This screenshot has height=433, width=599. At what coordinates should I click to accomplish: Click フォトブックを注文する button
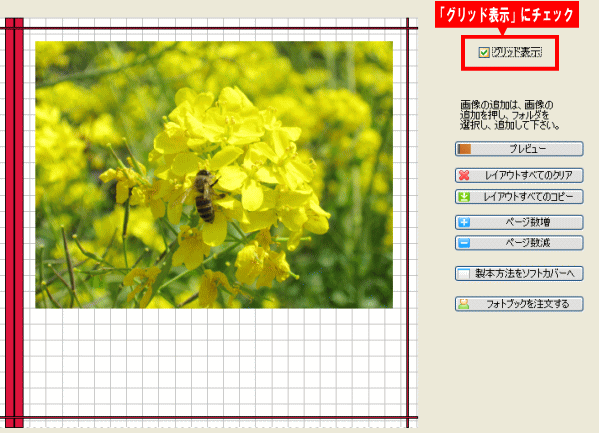[519, 304]
